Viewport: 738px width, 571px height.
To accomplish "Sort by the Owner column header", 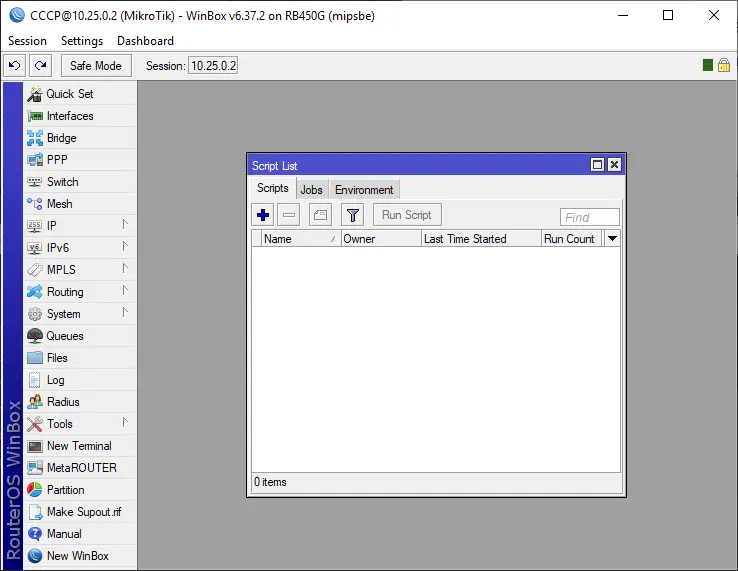I will click(381, 239).
